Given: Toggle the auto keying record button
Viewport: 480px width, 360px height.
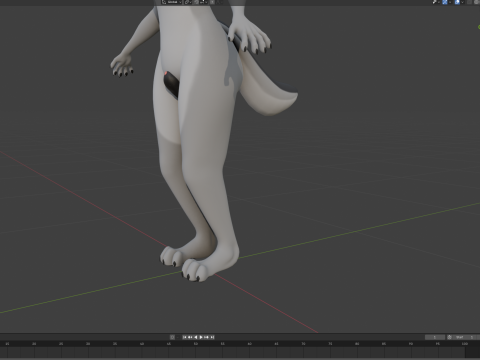Looking at the screenshot, I should 172,337.
